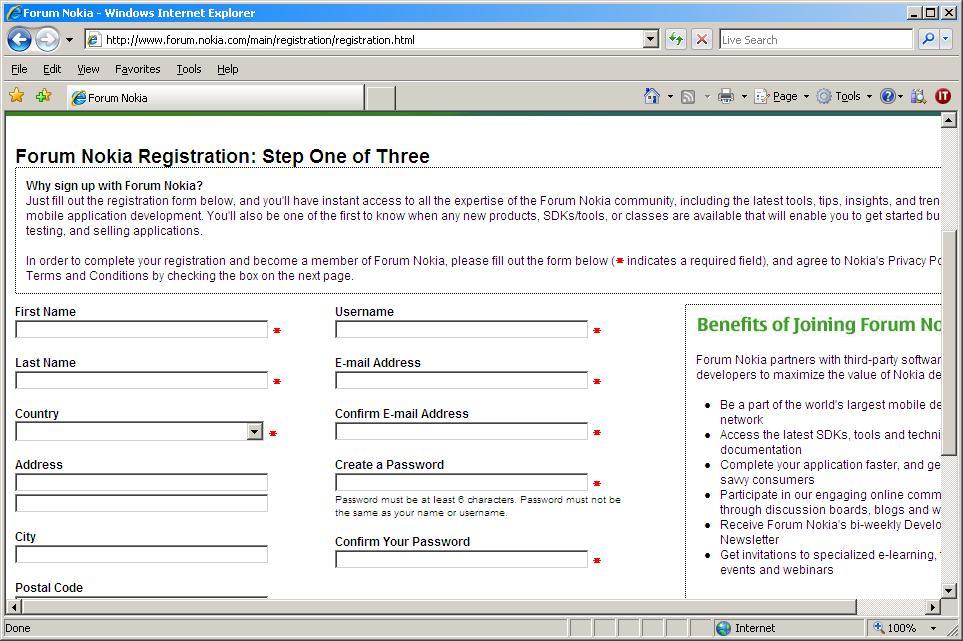This screenshot has height=641, width=963.
Task: Click the Refresh page icon
Action: click(676, 40)
